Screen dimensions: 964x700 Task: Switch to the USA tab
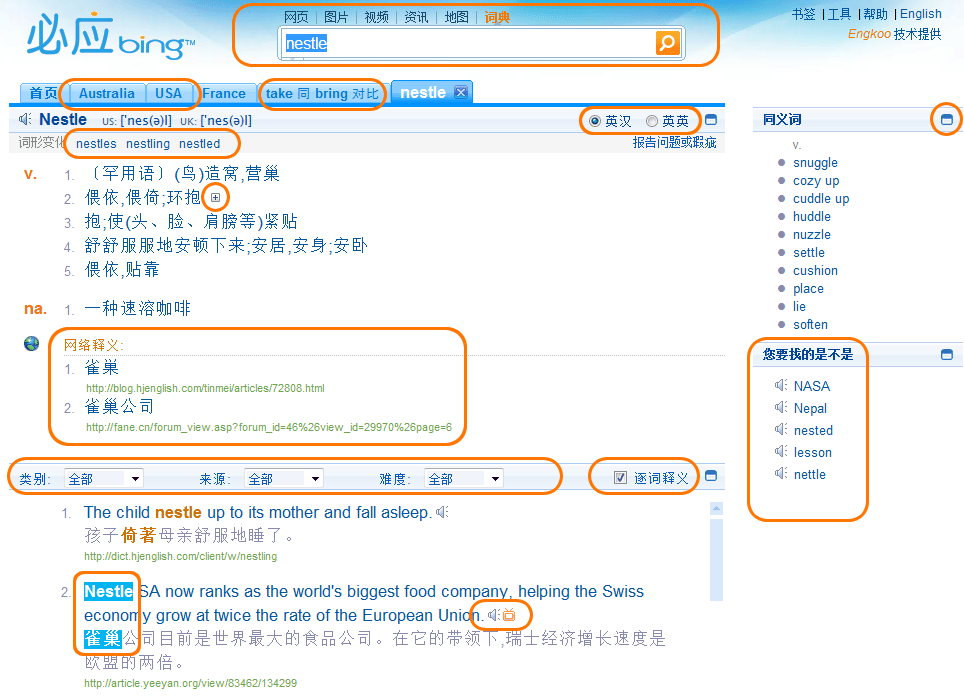(x=168, y=93)
